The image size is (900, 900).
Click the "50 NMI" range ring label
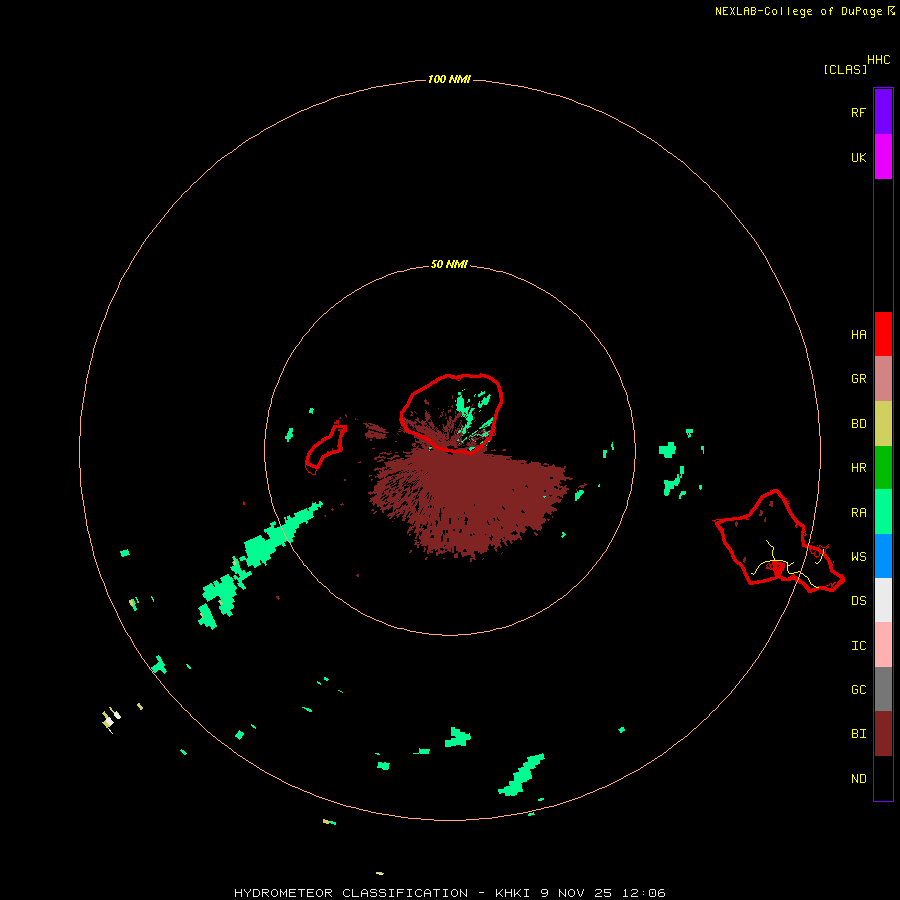(x=449, y=264)
